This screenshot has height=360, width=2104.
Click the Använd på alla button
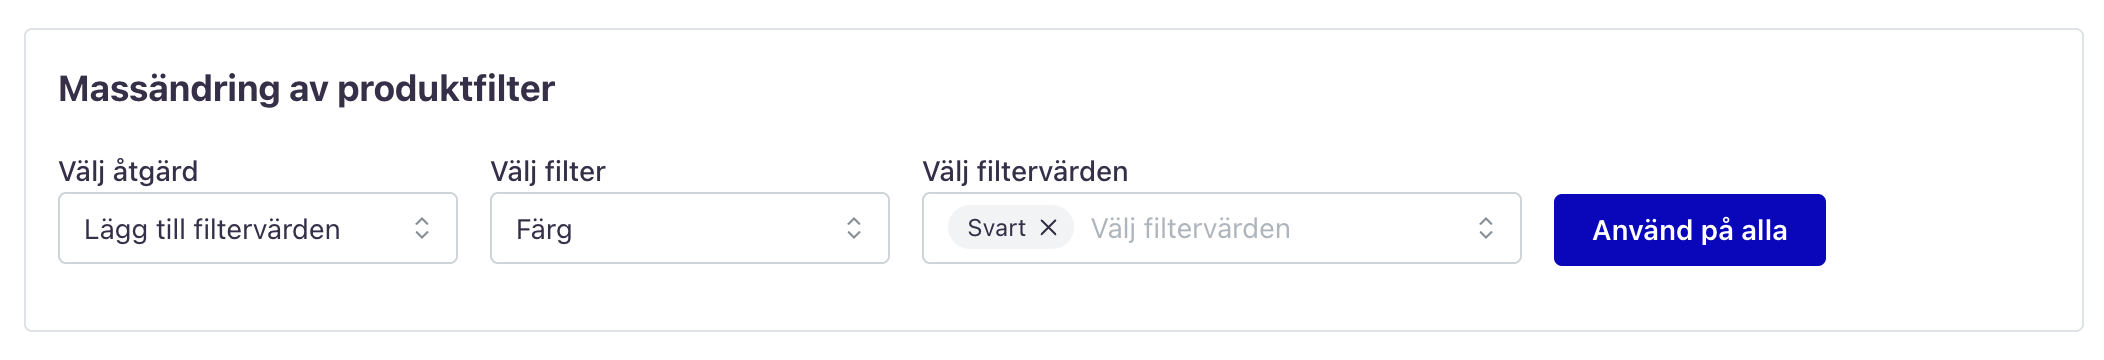tap(1690, 230)
